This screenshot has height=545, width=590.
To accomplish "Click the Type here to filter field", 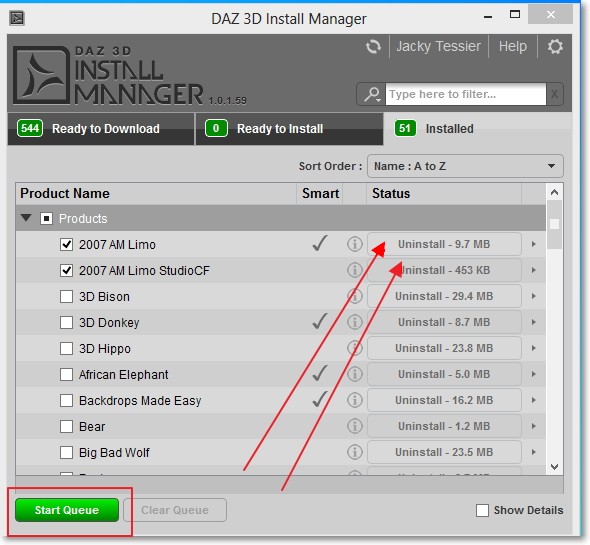I will (x=466, y=94).
